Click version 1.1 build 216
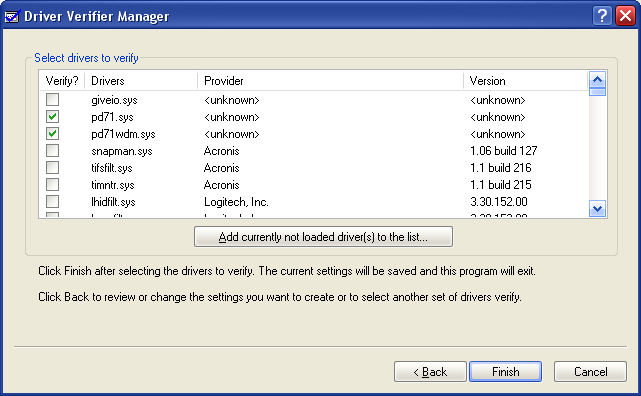The width and height of the screenshot is (641, 396). coord(500,168)
